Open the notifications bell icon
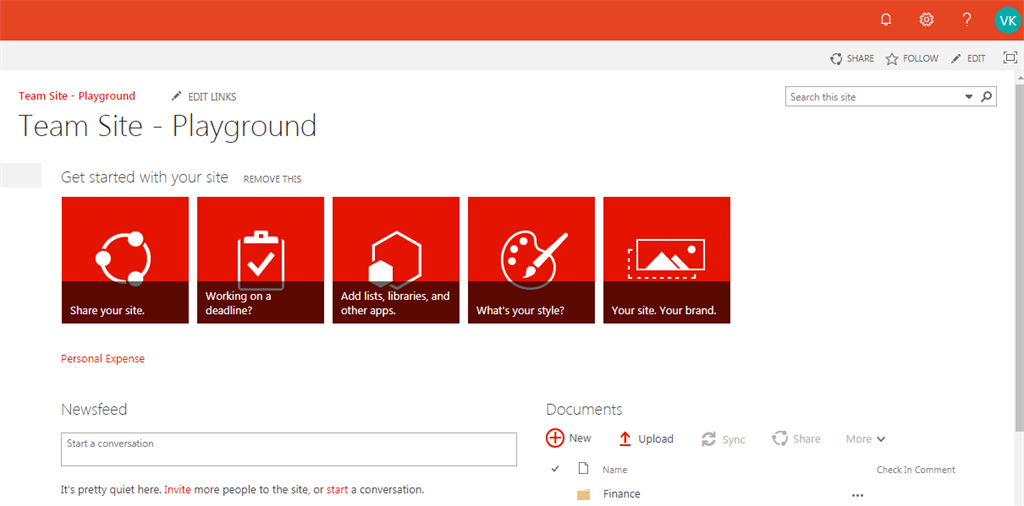The image size is (1024, 506). pos(886,20)
